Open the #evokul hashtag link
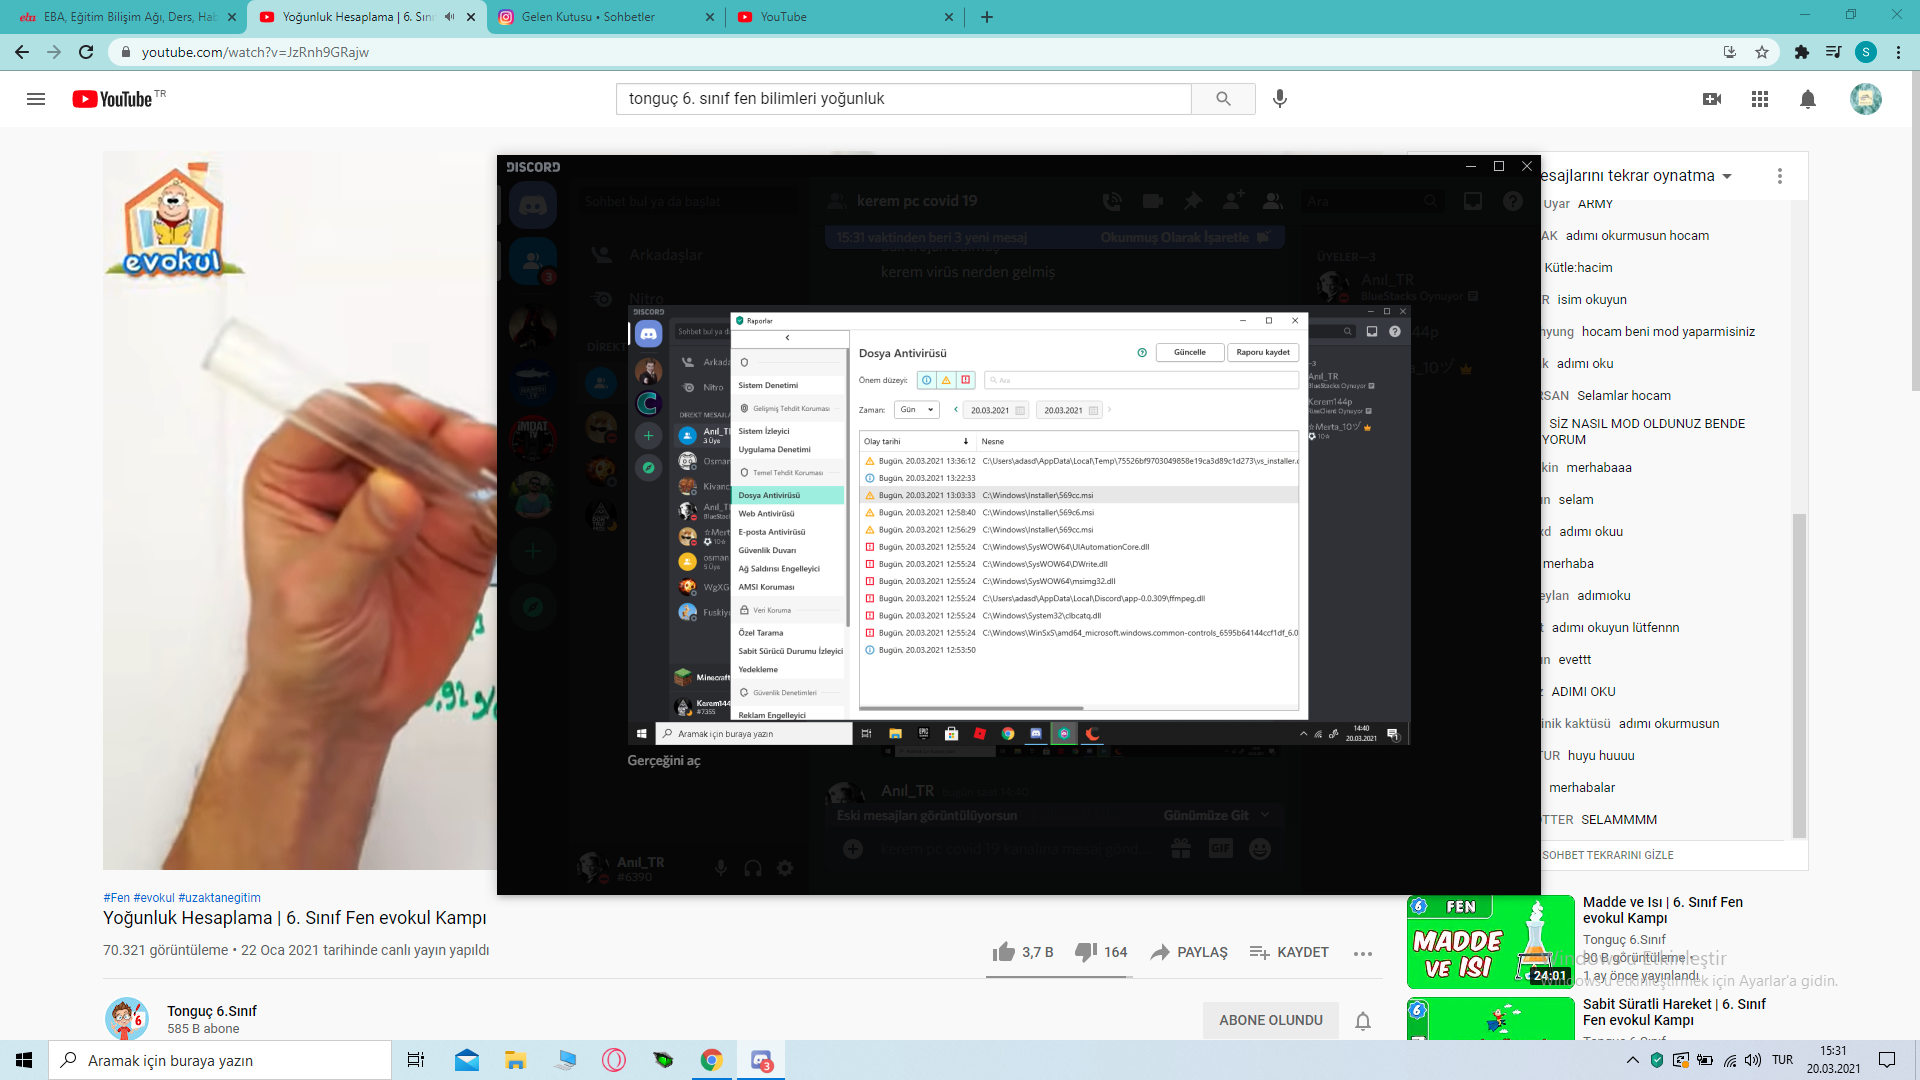 point(154,898)
